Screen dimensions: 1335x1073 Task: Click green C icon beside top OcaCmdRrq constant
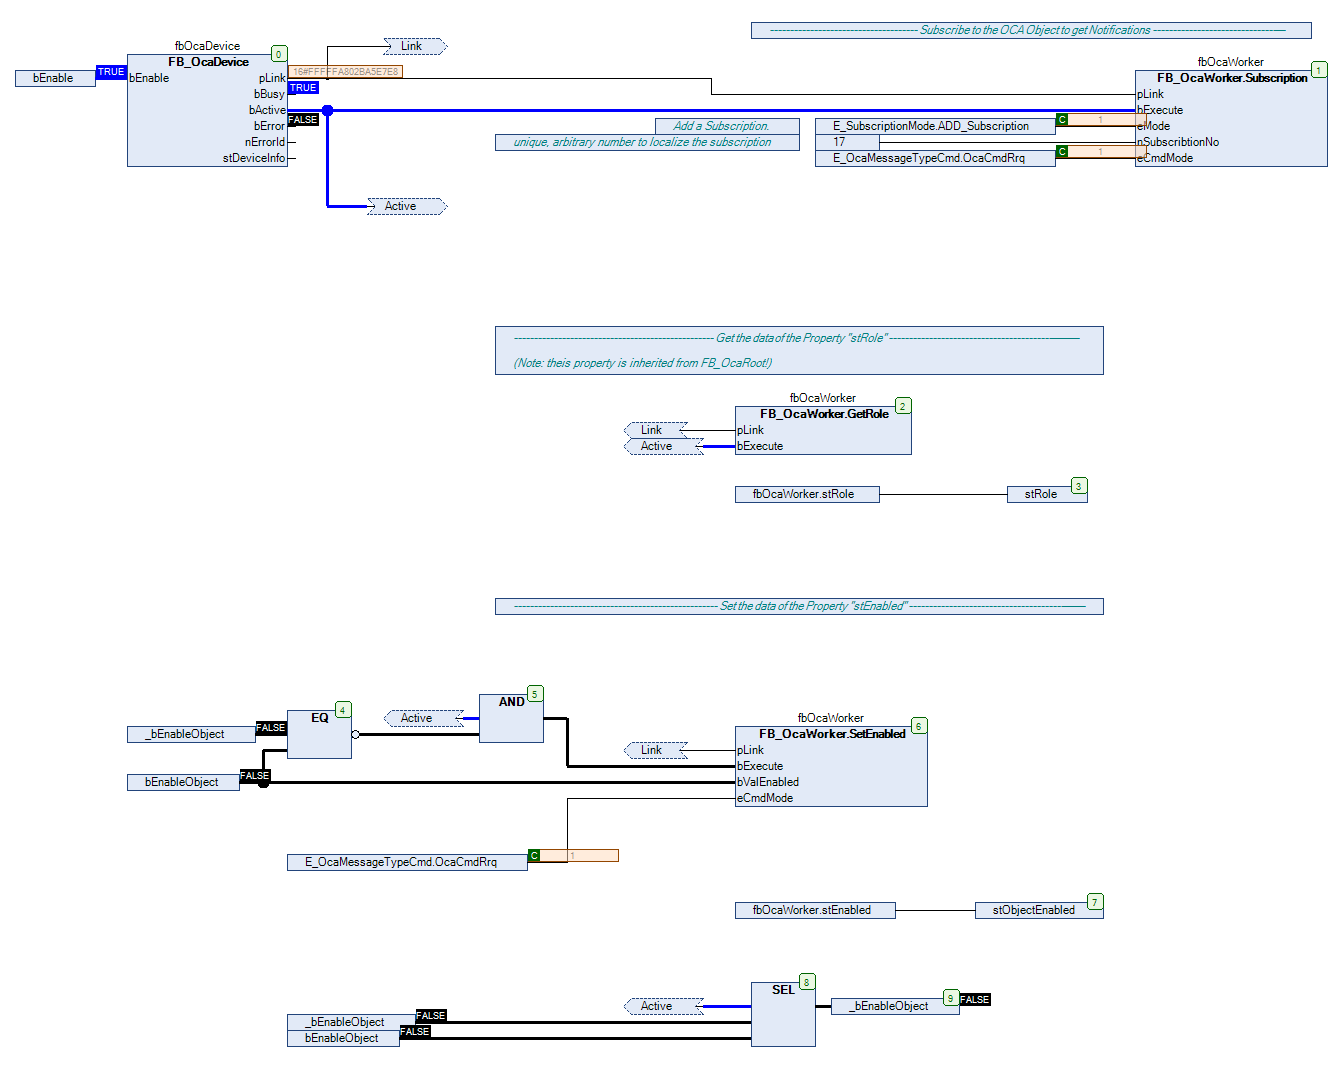(1062, 152)
